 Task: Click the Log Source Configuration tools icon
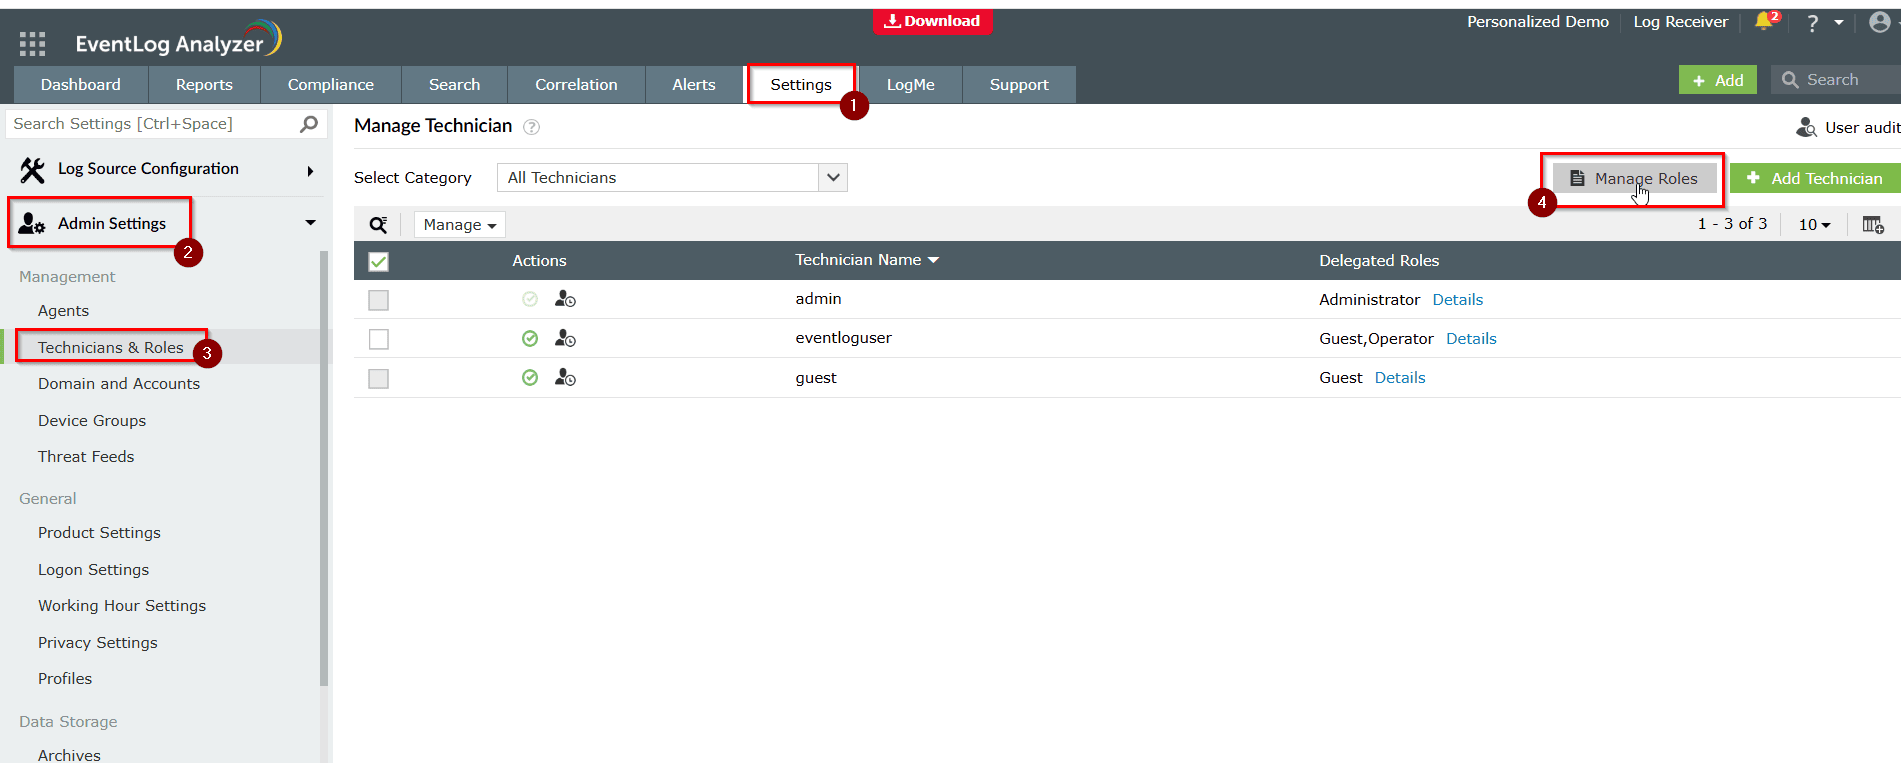click(x=32, y=170)
